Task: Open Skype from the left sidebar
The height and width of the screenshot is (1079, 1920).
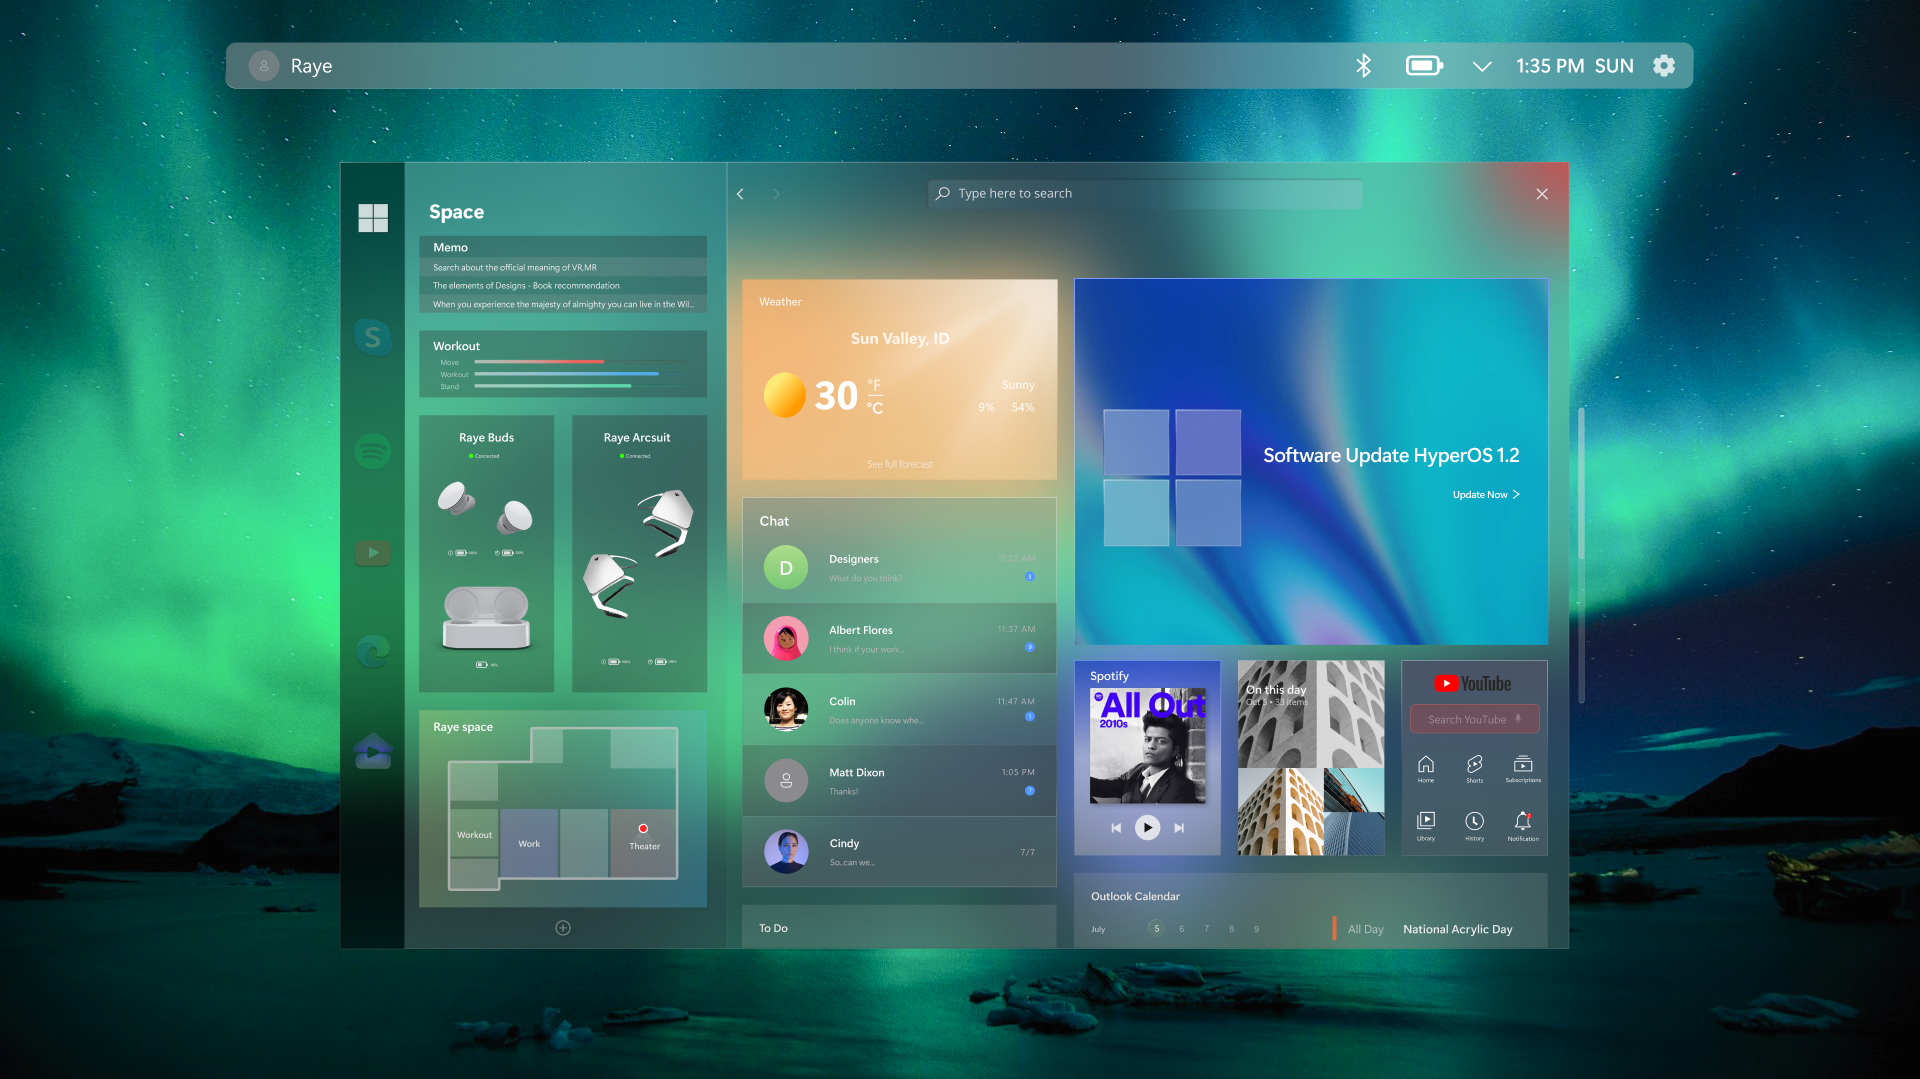Action: click(373, 337)
